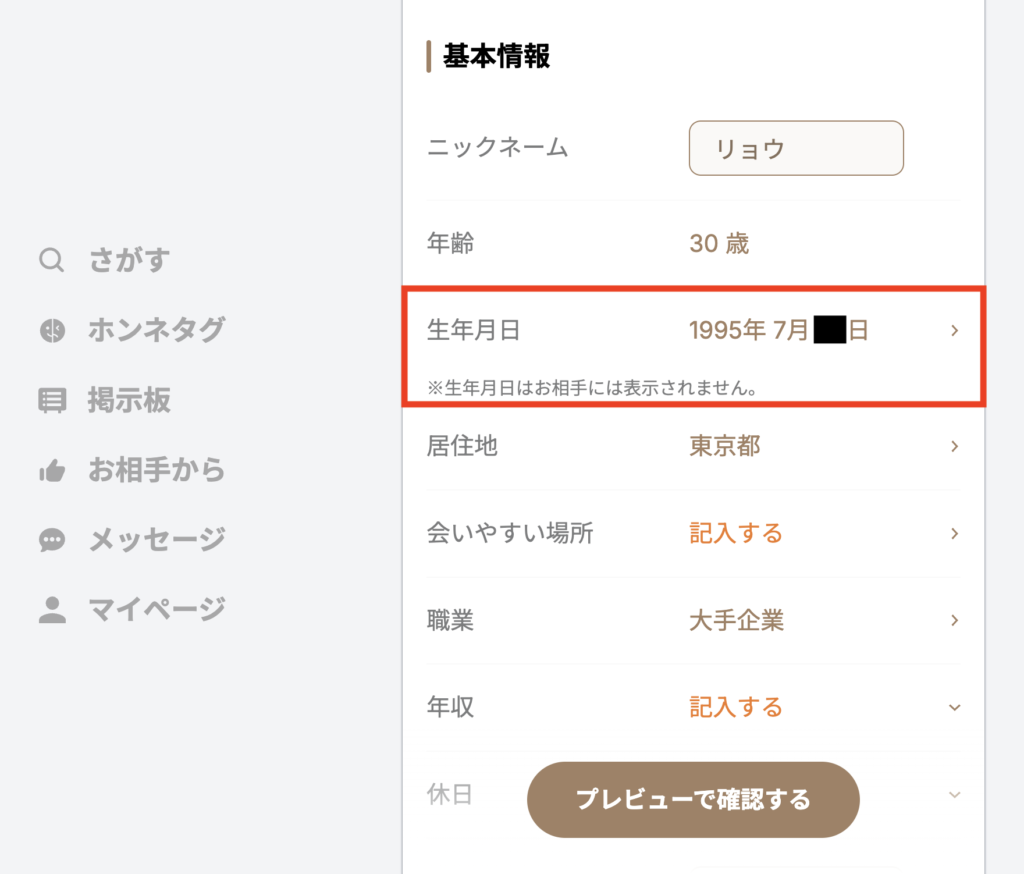
Task: Click chevron beside 会いやすい場所
Action: [x=952, y=533]
